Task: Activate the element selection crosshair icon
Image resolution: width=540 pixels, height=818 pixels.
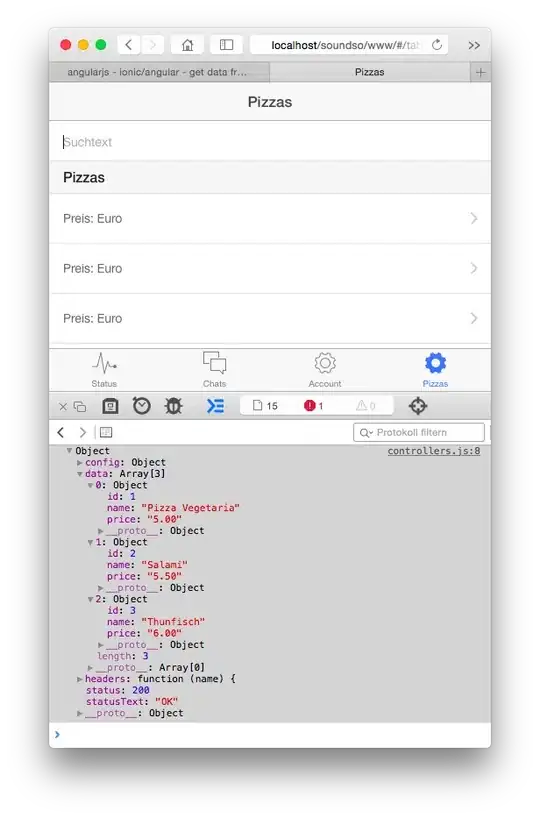Action: click(x=418, y=406)
